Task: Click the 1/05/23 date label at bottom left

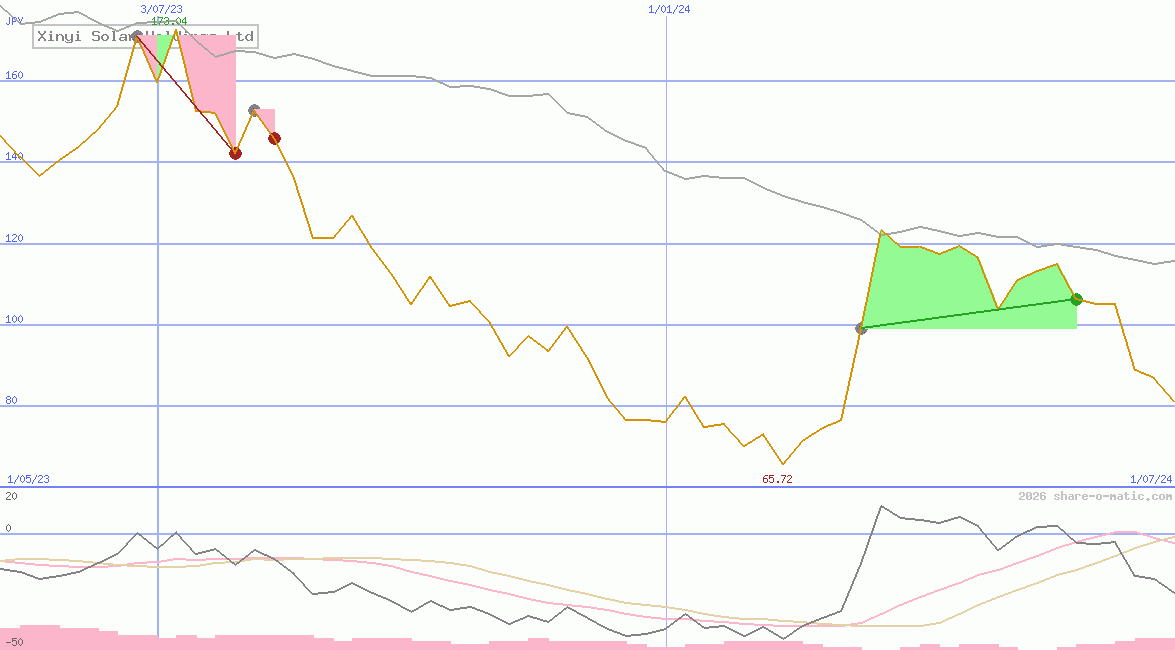Action: 30,479
